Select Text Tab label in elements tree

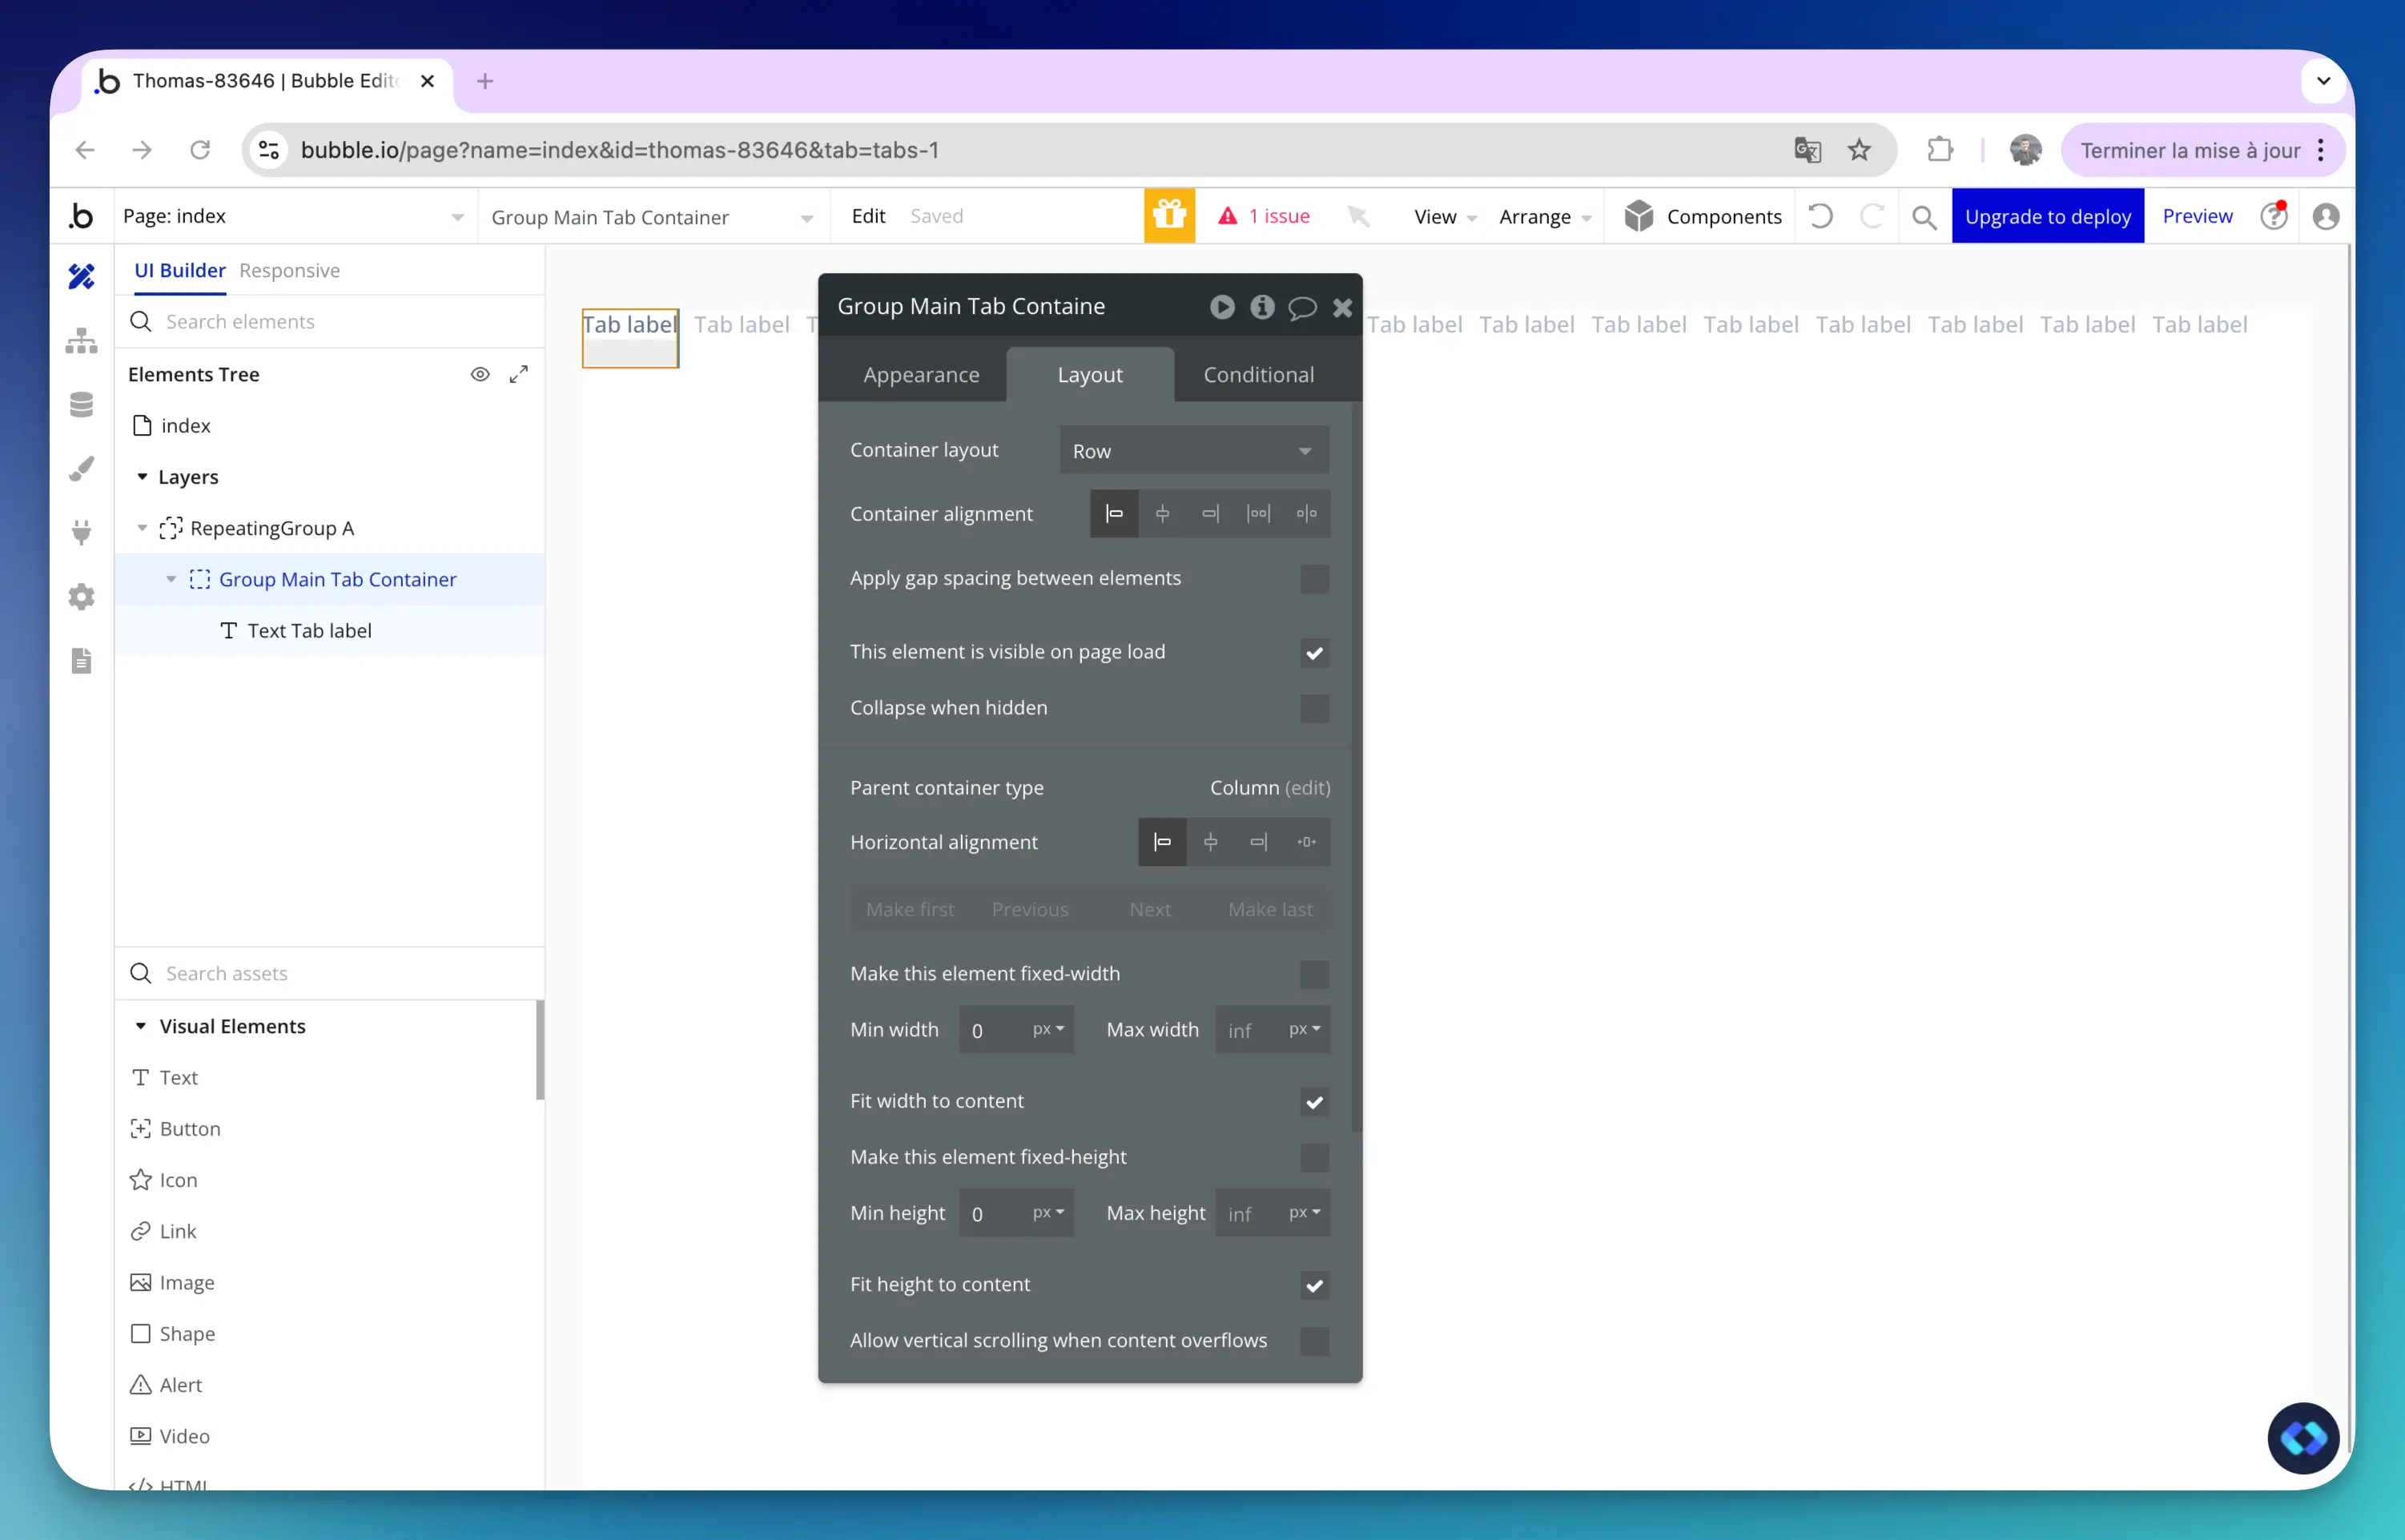coord(309,631)
